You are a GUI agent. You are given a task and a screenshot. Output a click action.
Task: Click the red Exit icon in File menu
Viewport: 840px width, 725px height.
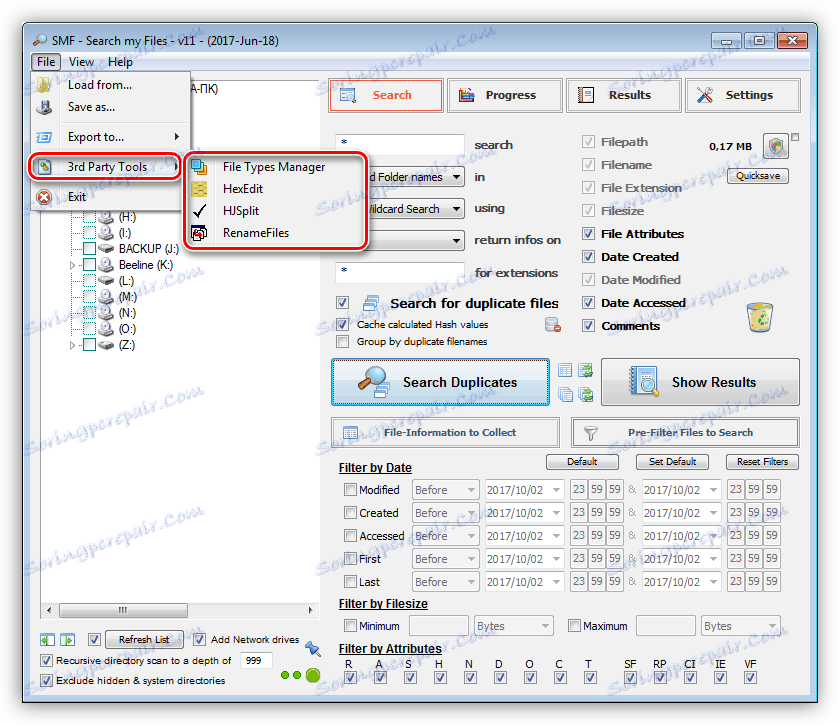(x=44, y=197)
